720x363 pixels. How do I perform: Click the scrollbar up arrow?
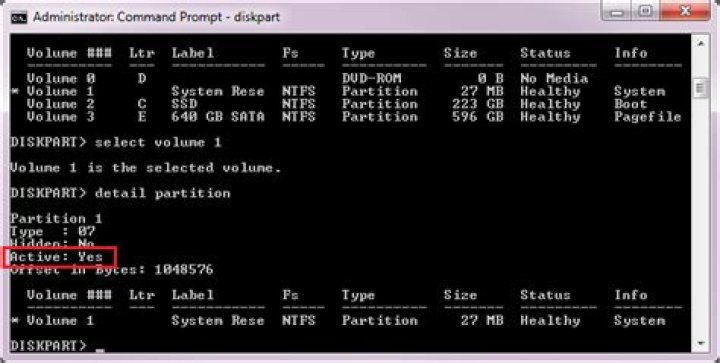pos(700,44)
